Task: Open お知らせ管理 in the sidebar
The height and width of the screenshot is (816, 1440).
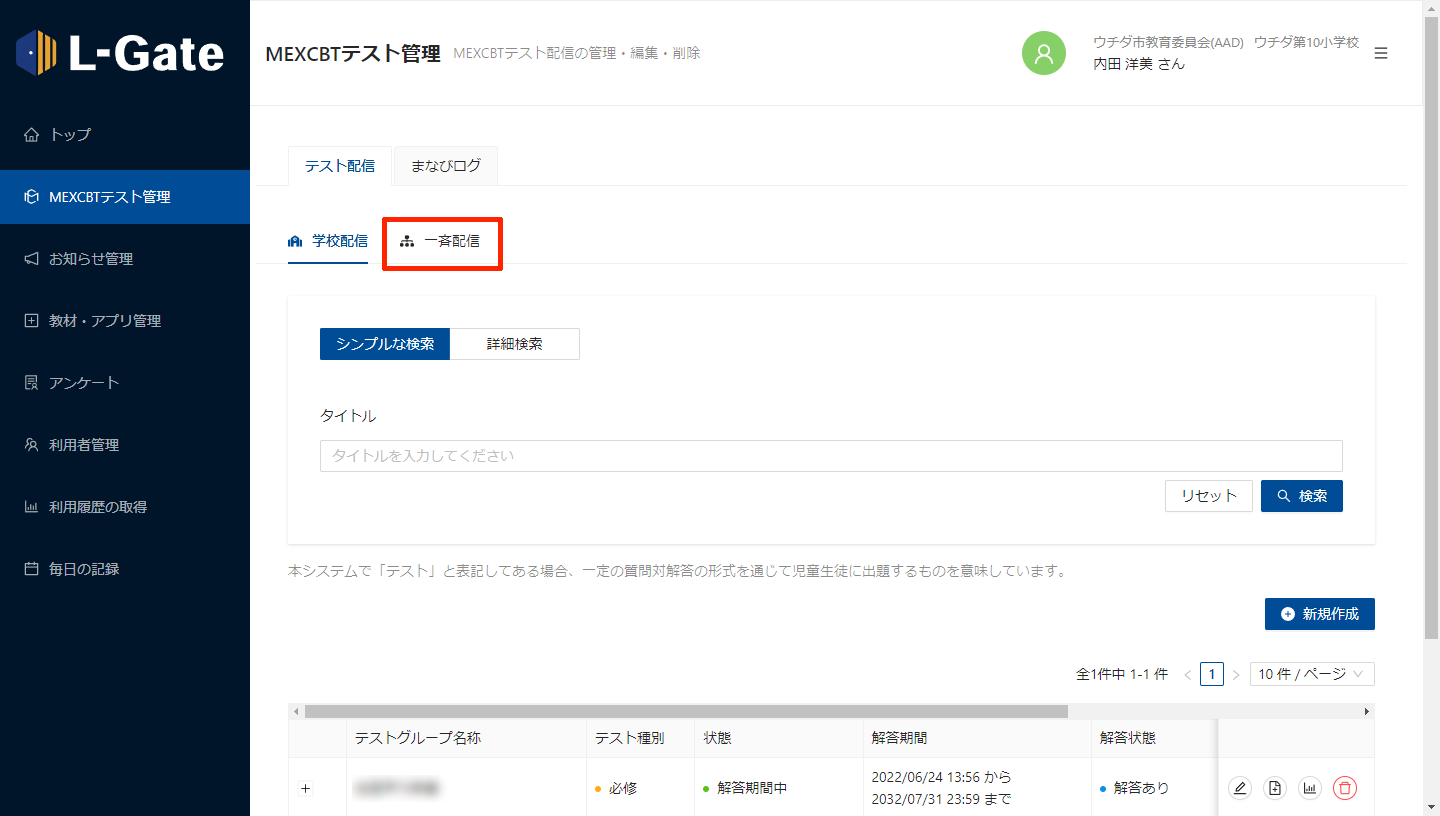Action: [91, 259]
